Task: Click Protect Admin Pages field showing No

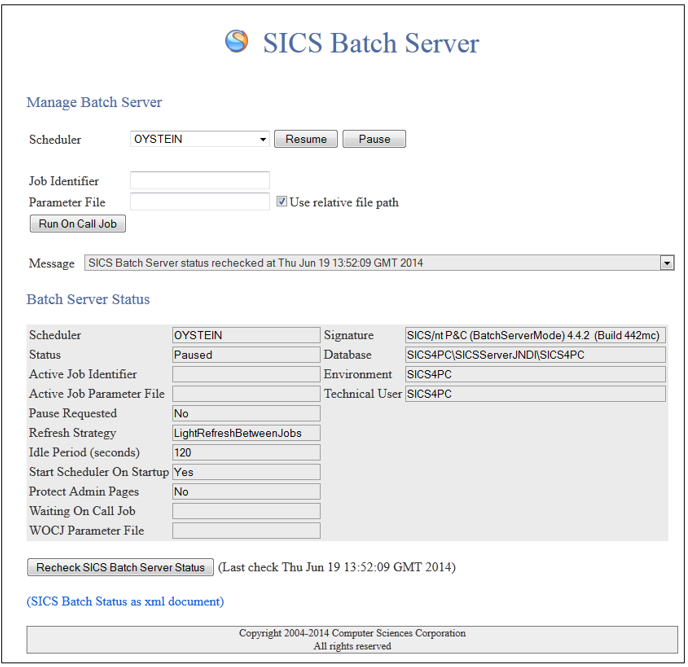Action: [246, 491]
